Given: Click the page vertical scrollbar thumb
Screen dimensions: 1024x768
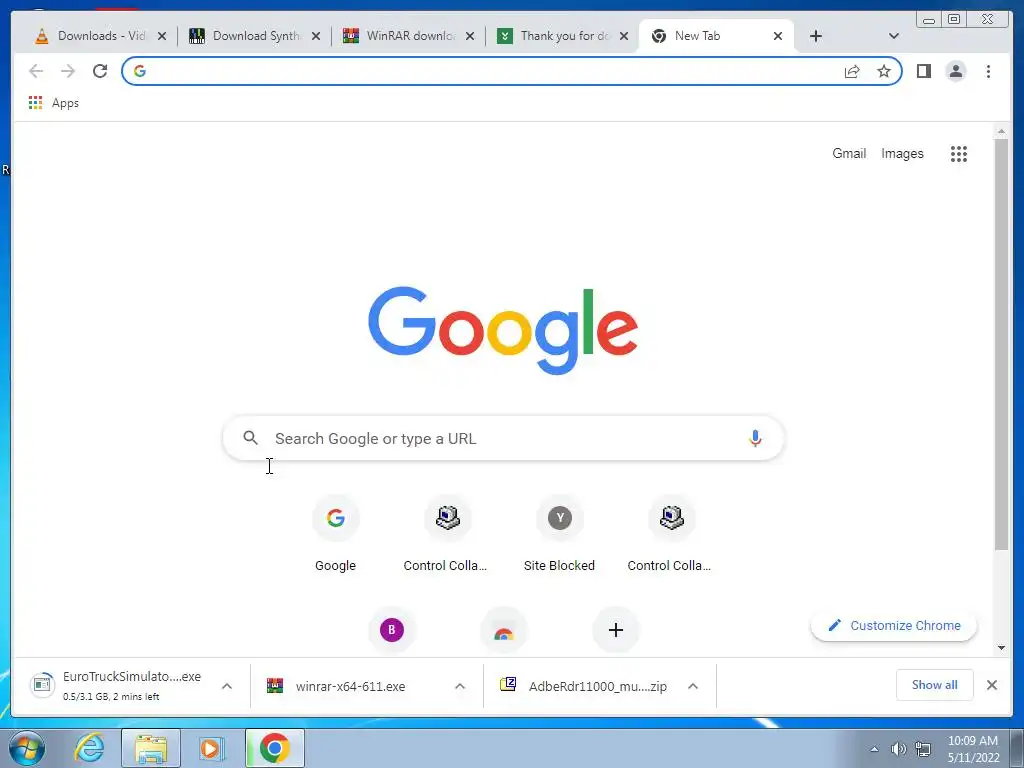Looking at the screenshot, I should tap(1001, 345).
